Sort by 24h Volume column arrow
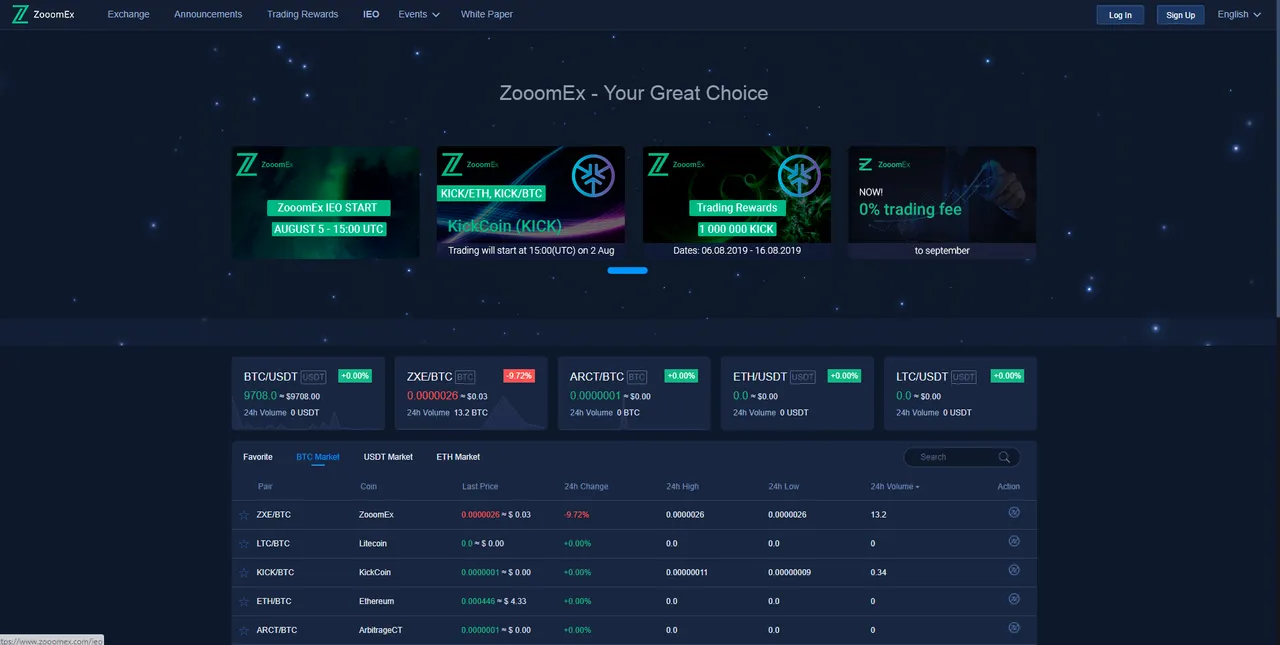 coord(917,487)
